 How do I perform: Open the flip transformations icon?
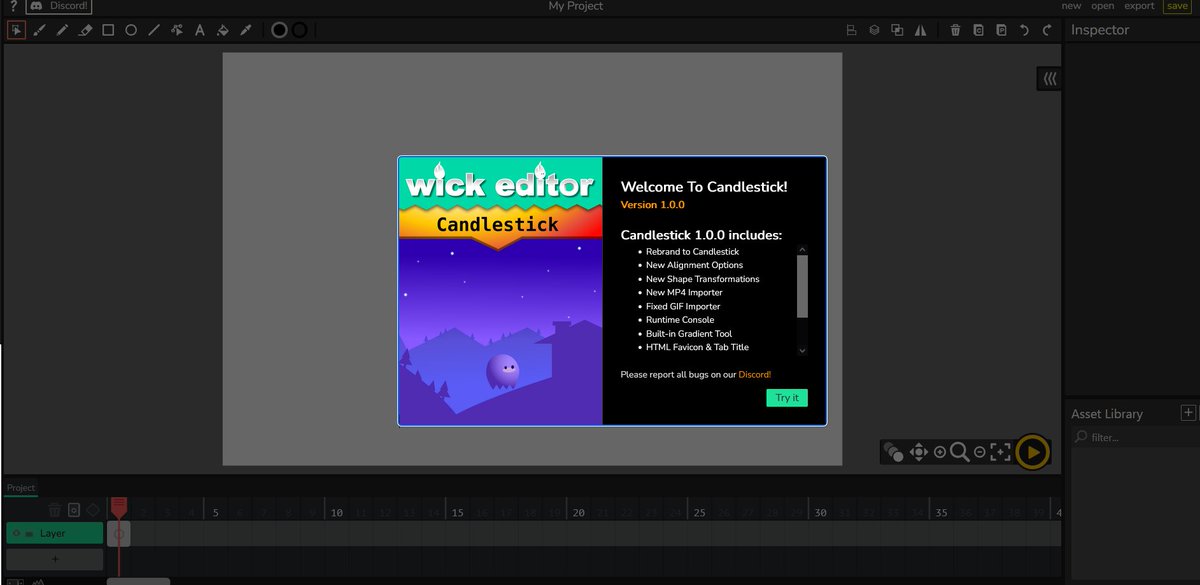click(x=920, y=30)
